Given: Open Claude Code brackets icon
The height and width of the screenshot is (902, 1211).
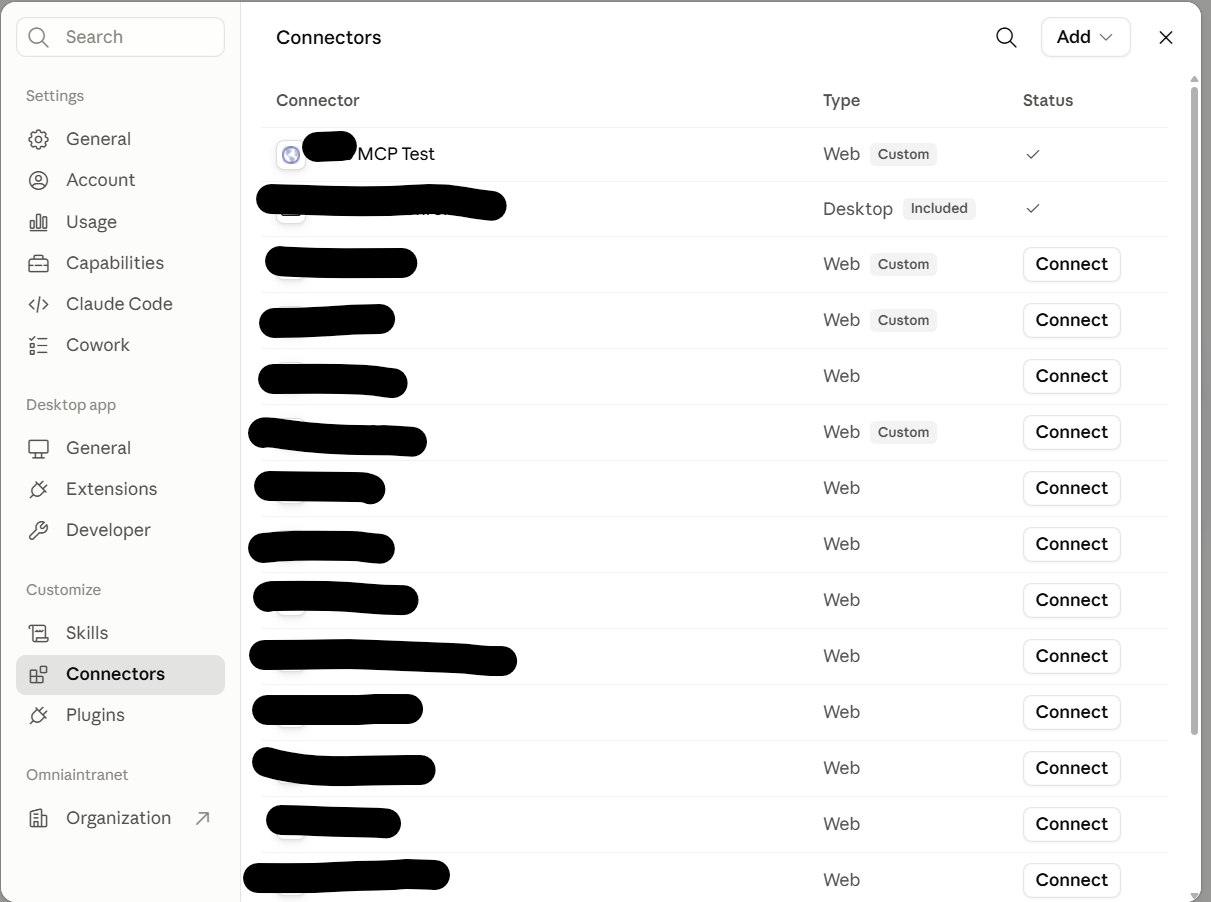Looking at the screenshot, I should (38, 304).
